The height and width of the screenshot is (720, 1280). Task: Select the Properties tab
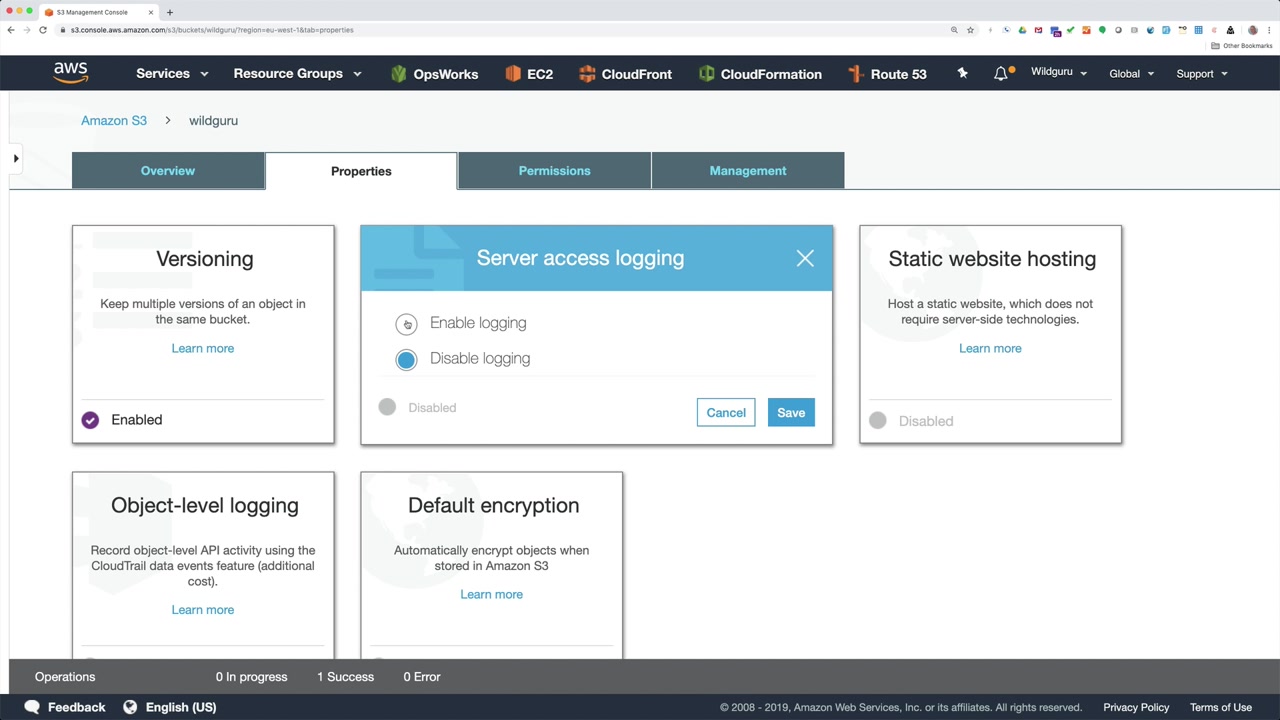tap(361, 171)
